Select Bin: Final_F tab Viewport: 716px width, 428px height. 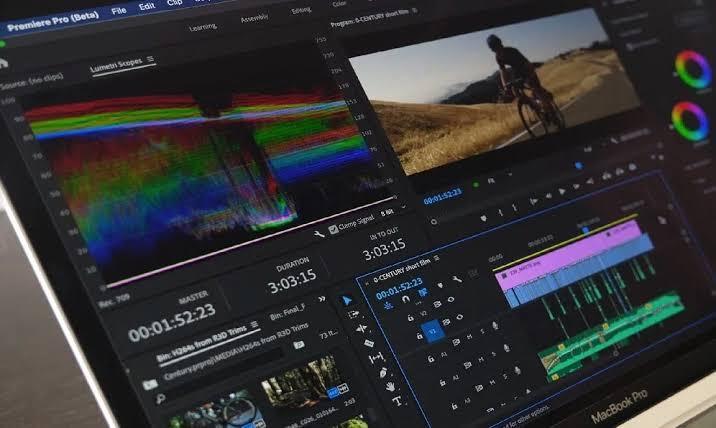tap(288, 312)
